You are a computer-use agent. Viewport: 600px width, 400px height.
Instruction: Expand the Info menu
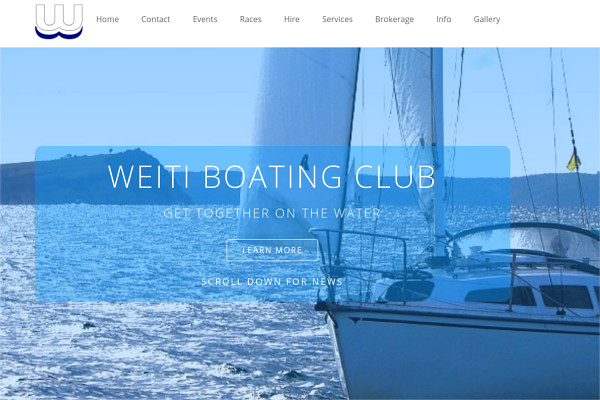[443, 19]
